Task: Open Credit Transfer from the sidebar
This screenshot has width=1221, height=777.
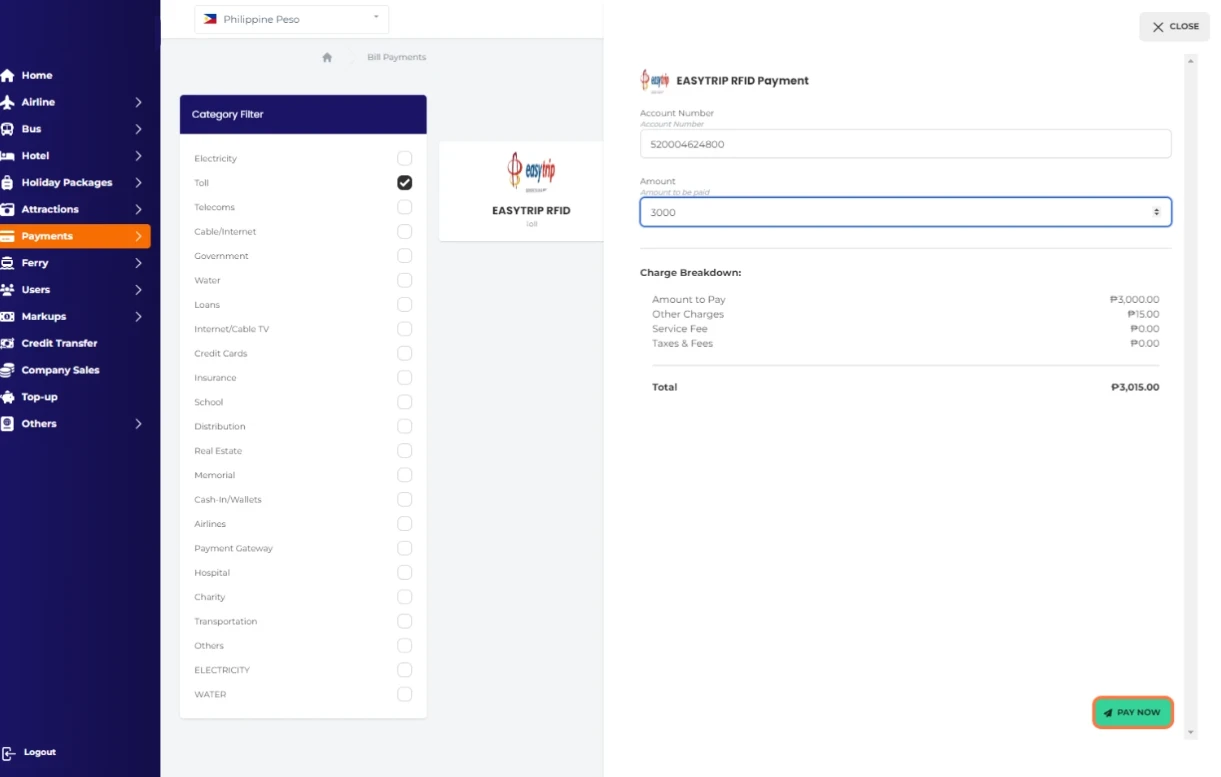Action: pos(59,343)
